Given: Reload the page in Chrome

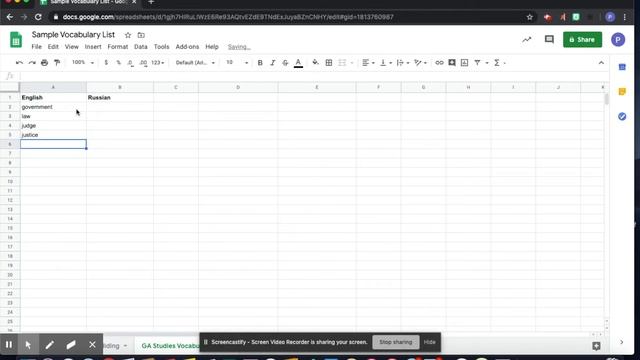Looking at the screenshot, I should tap(38, 17).
